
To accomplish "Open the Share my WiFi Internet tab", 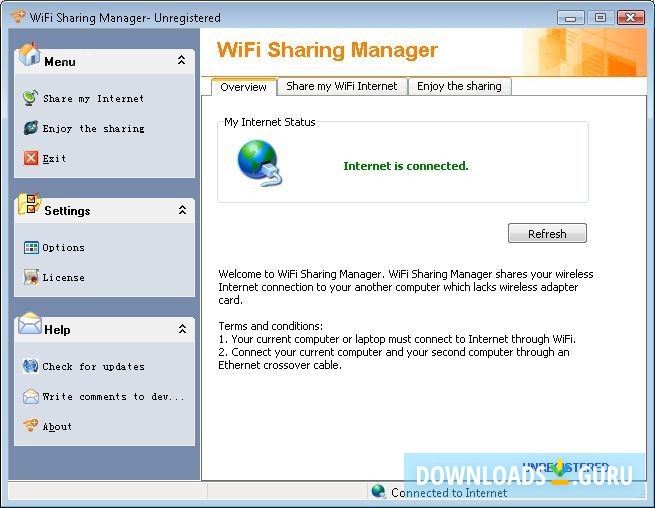I will click(342, 86).
